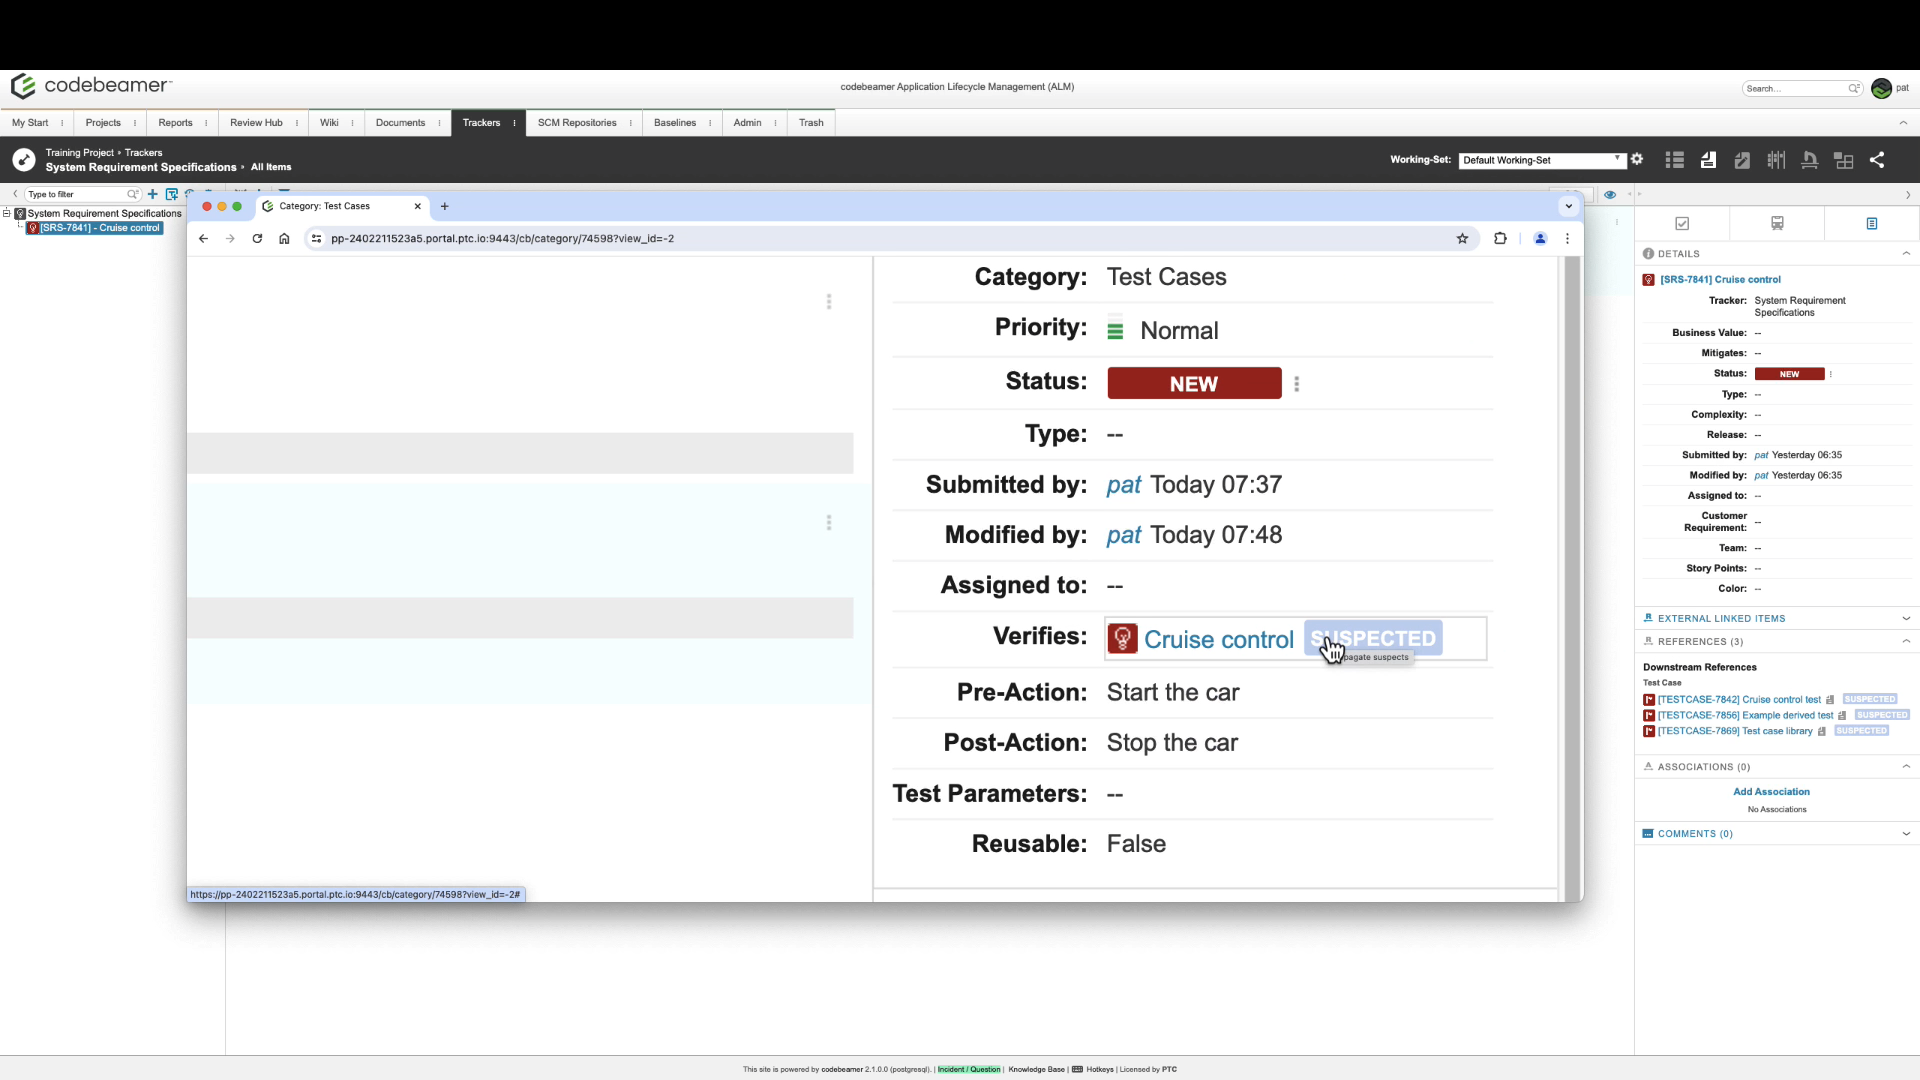Viewport: 1920px width, 1080px height.
Task: Click the Cruise control link in Verifies field
Action: [1219, 639]
